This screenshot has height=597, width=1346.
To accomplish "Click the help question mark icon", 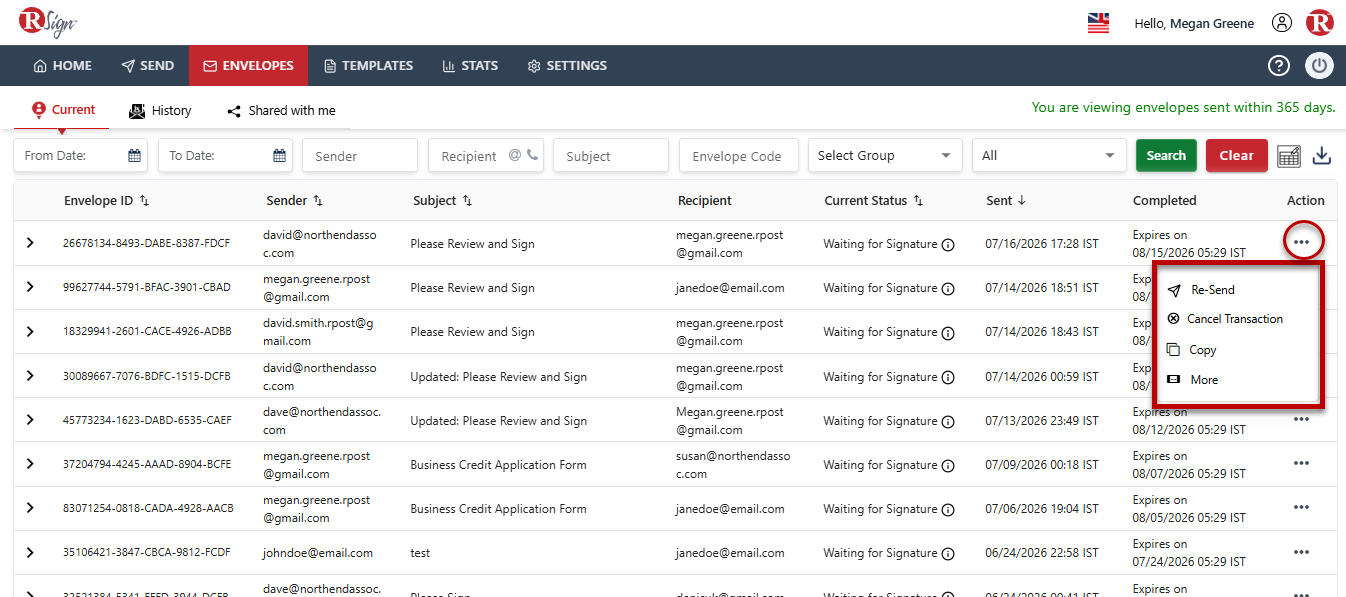I will [1279, 66].
